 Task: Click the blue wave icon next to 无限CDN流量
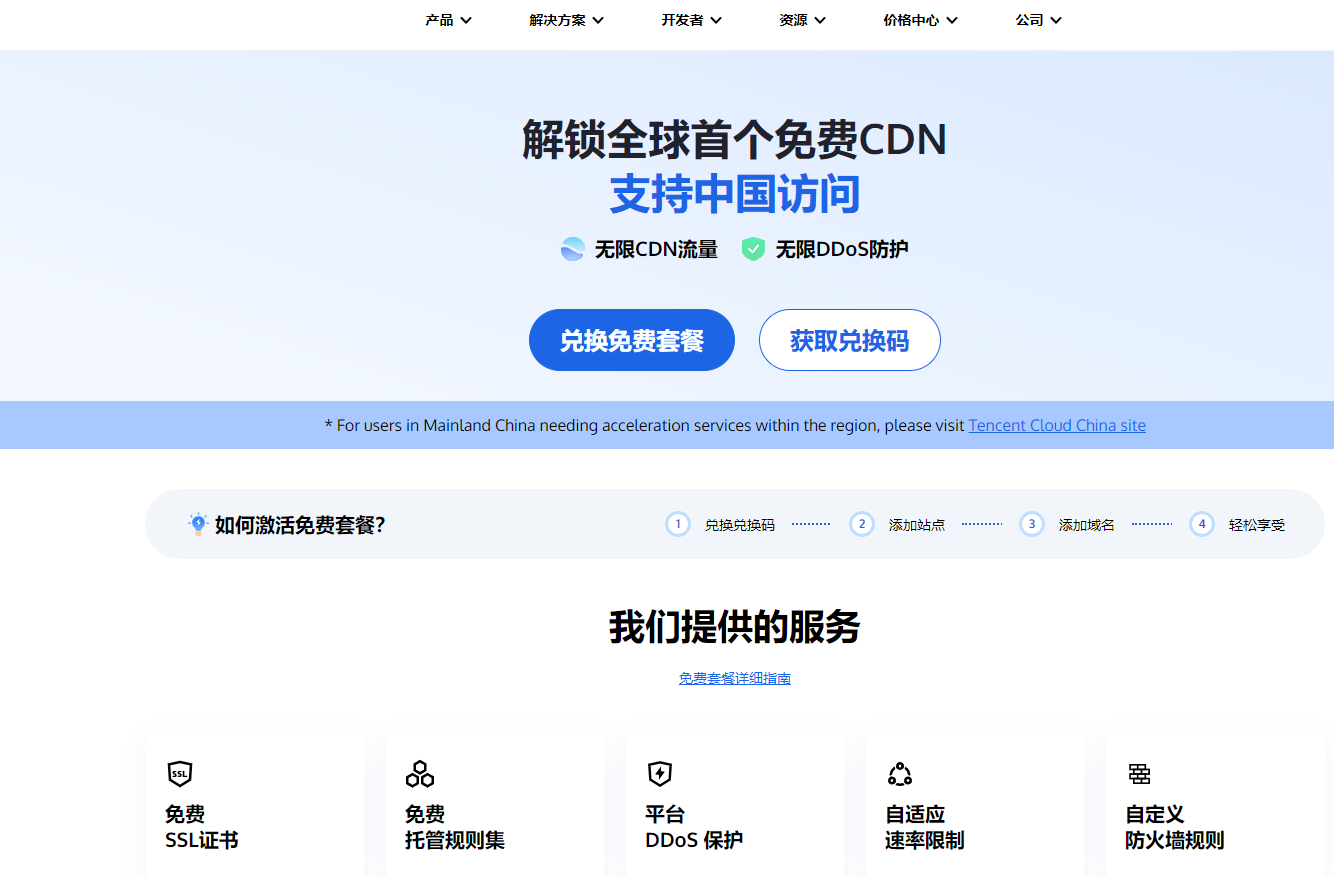pyautogui.click(x=572, y=248)
